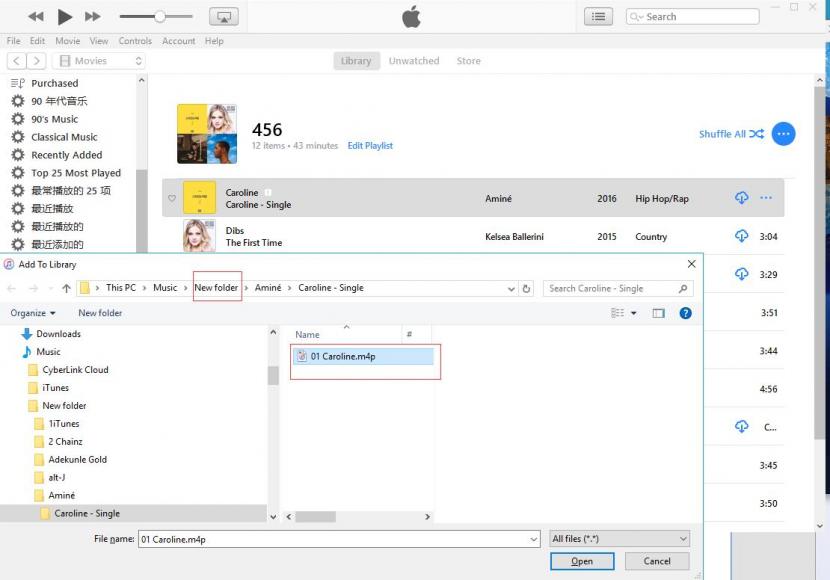Viewport: 830px width, 580px height.
Task: Open the All files type filter dropdown
Action: 620,539
